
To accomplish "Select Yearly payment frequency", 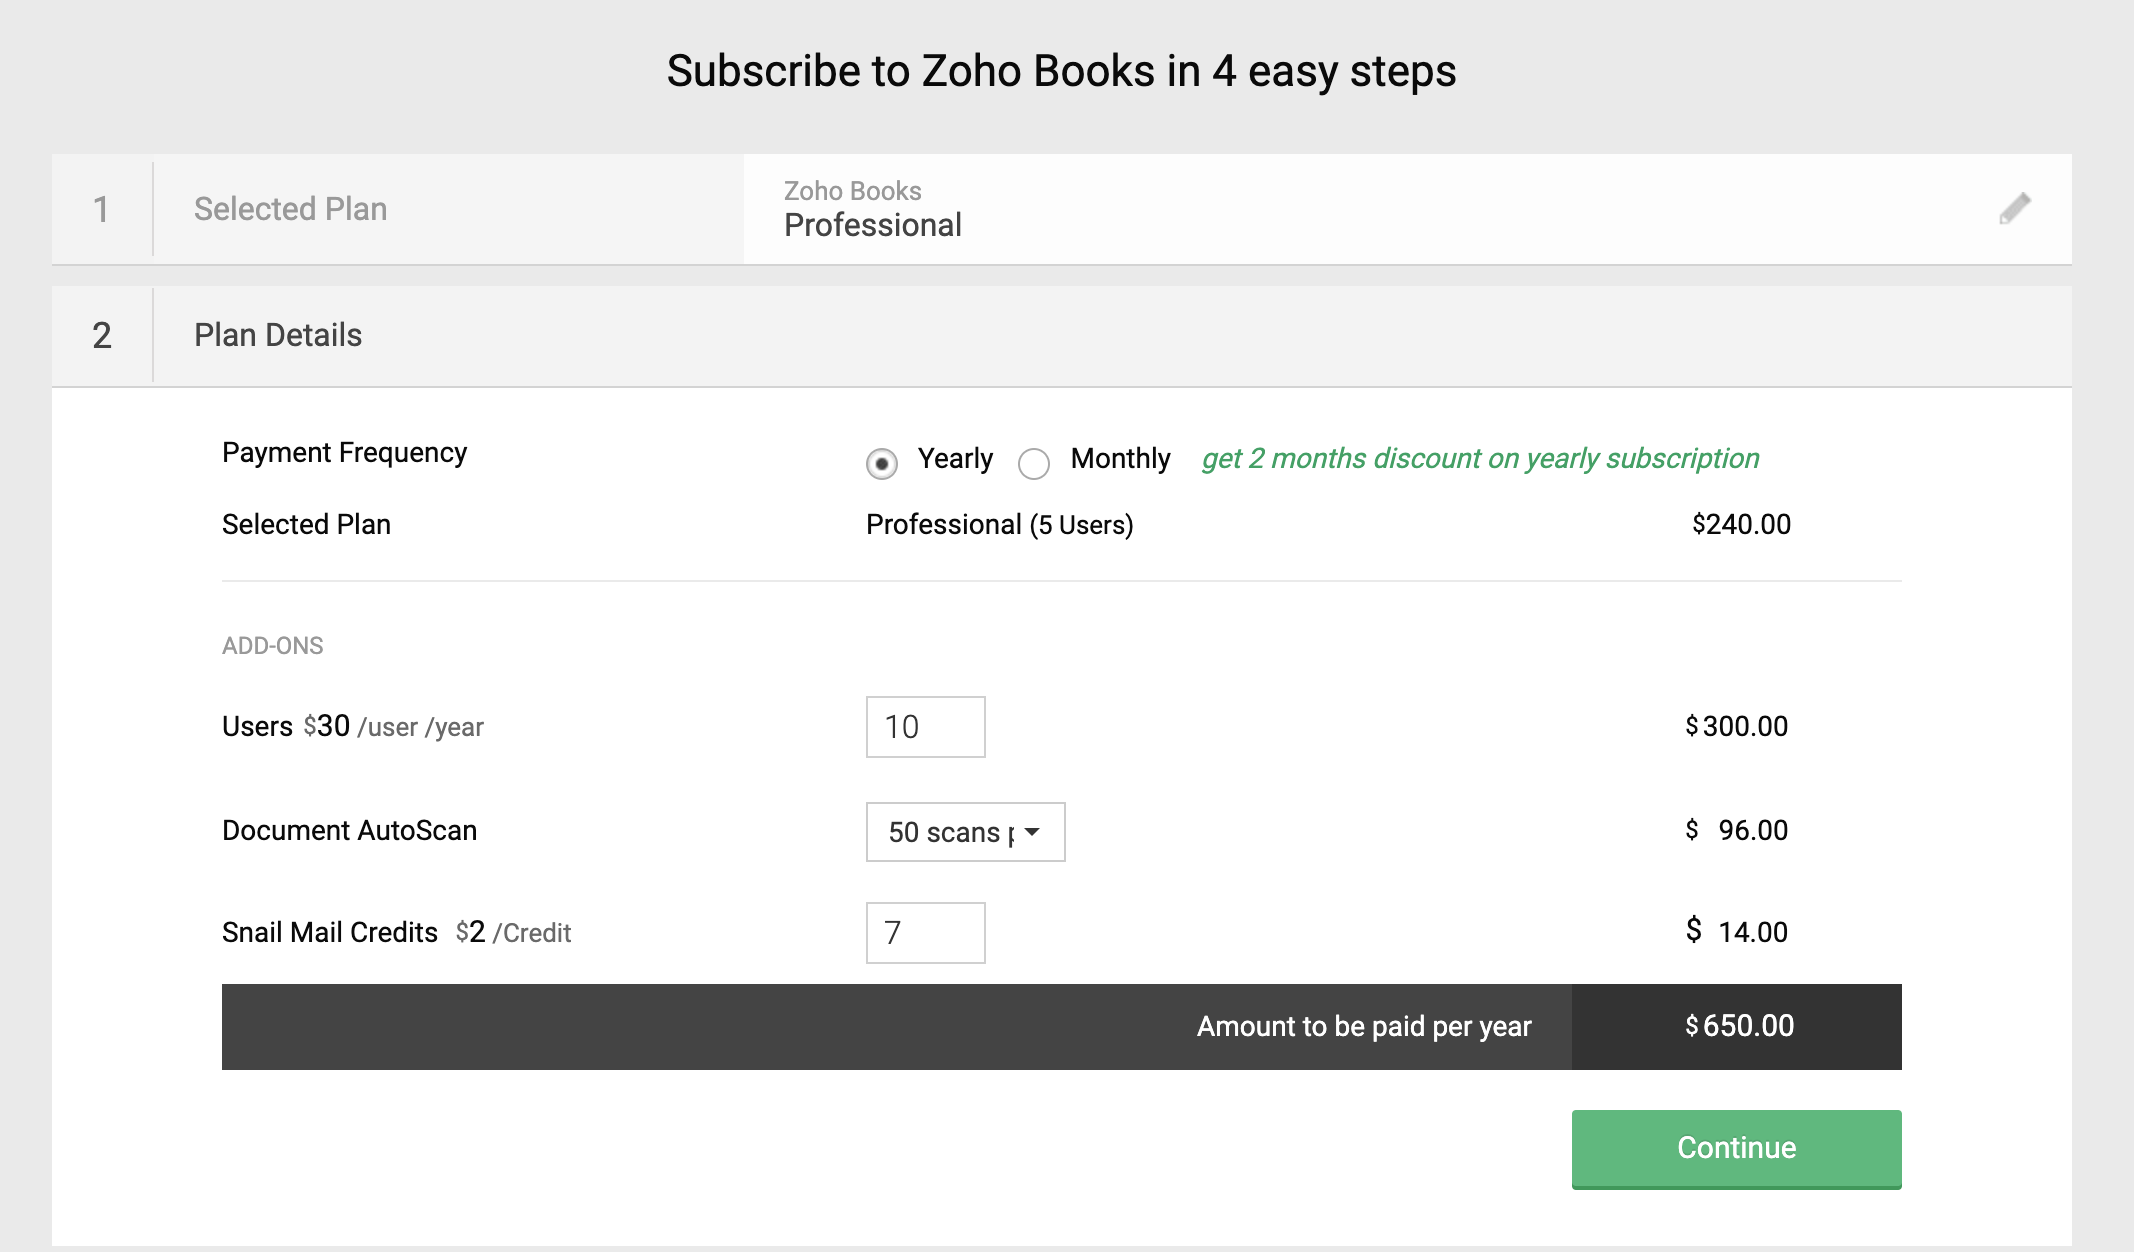I will tap(882, 463).
